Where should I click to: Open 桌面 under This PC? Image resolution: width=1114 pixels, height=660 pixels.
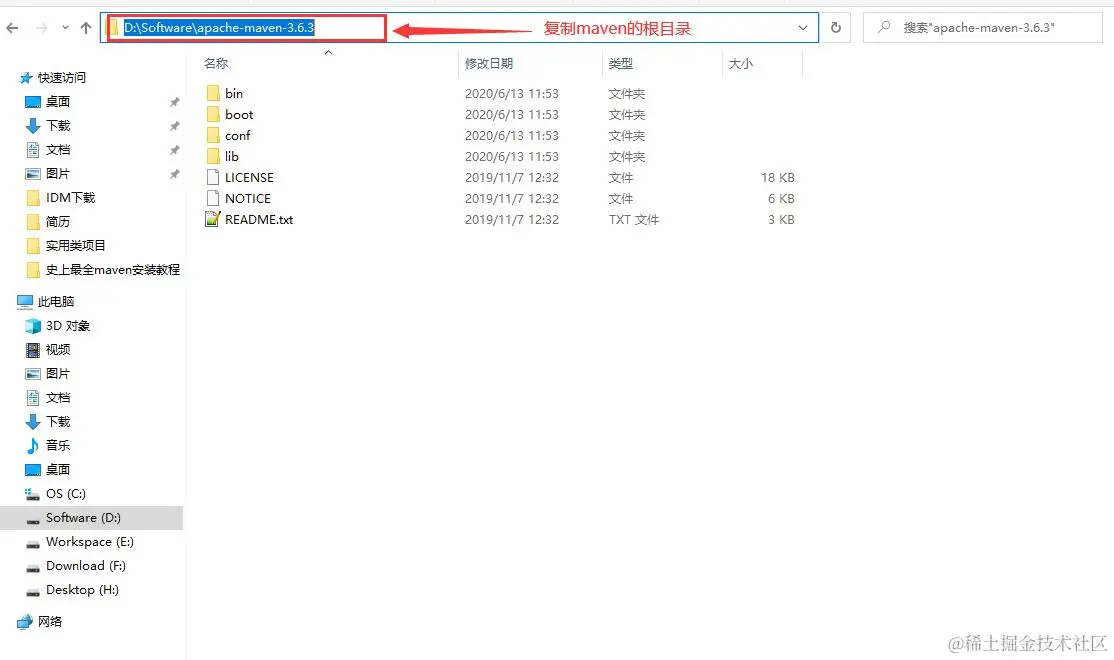coord(58,470)
